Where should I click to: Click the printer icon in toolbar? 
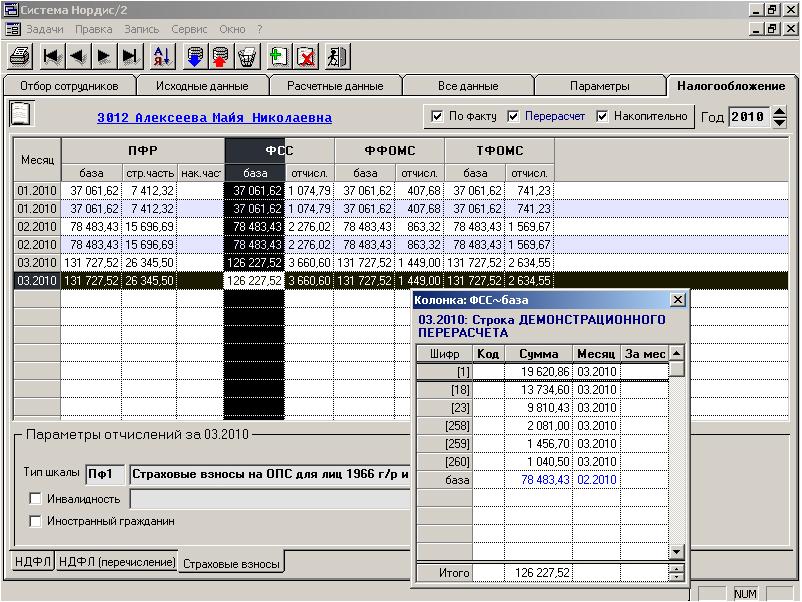20,56
